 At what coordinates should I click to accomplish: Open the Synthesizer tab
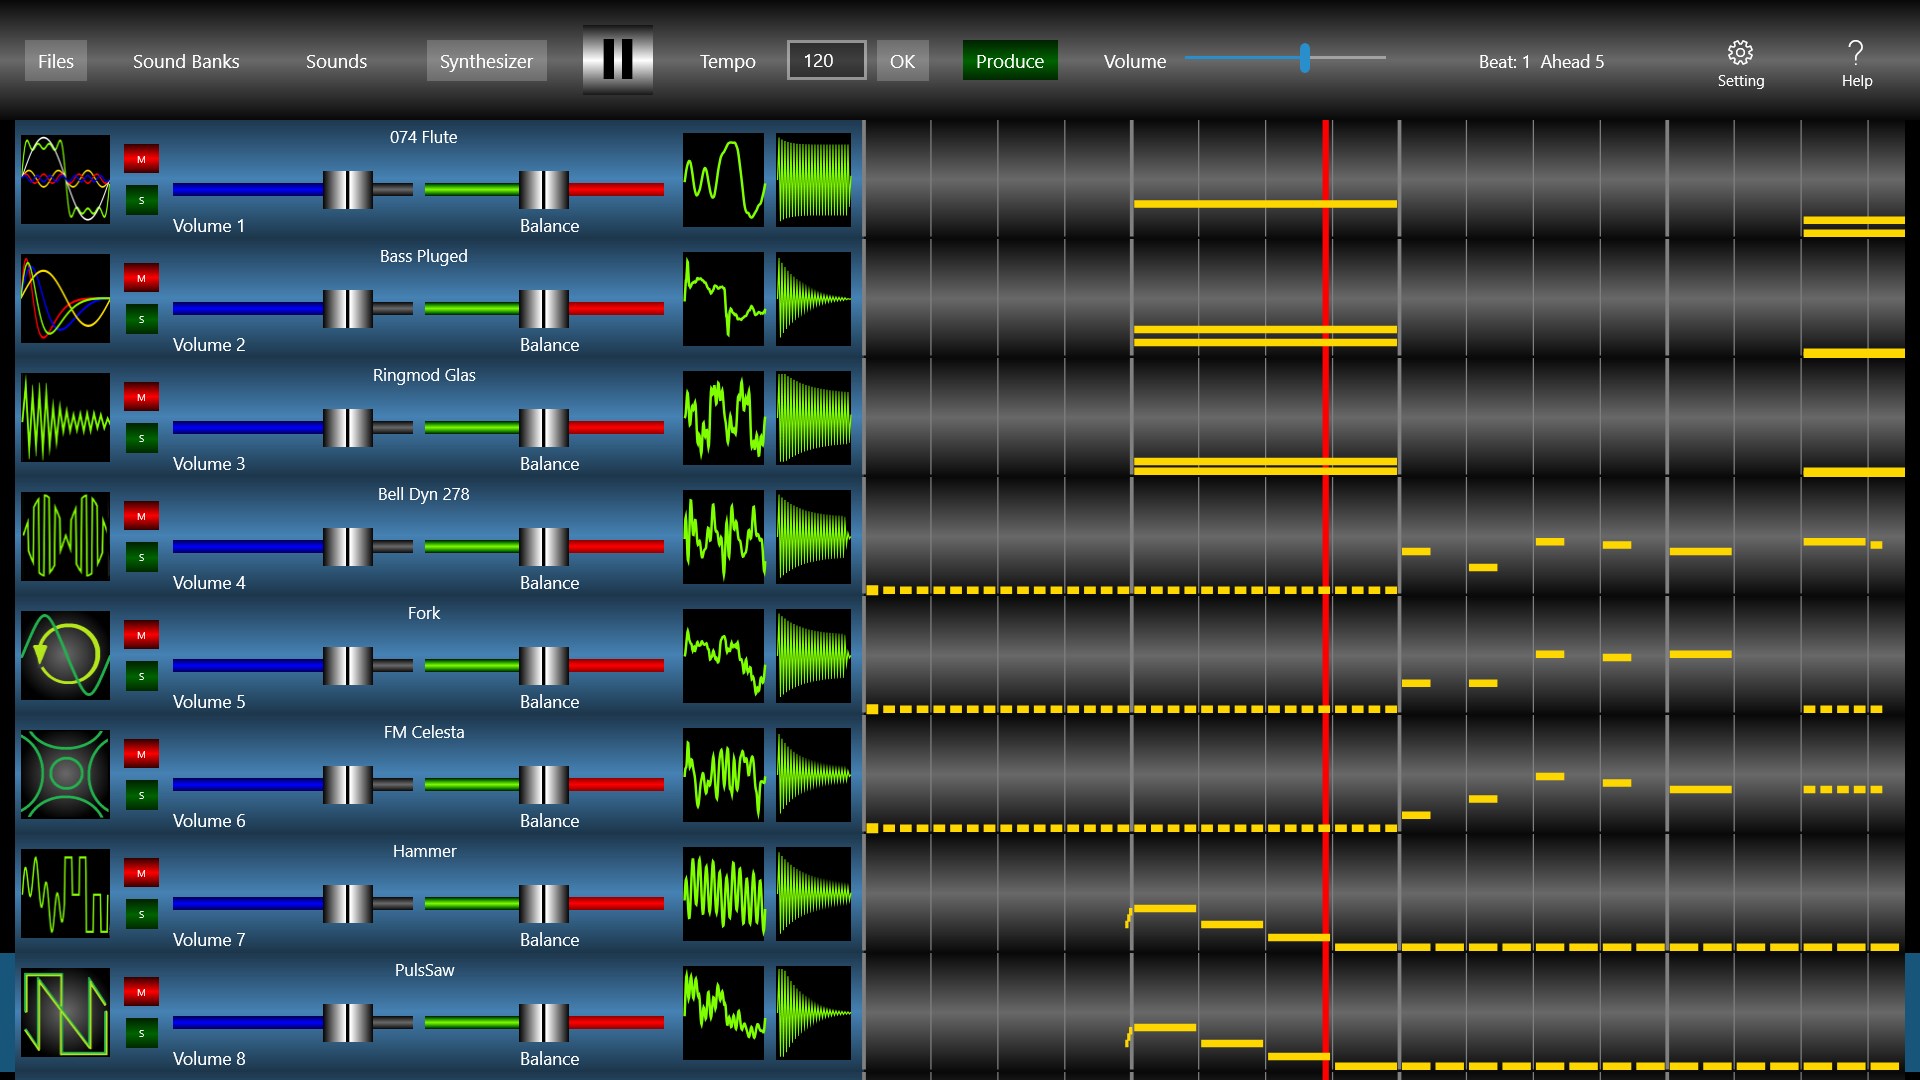point(486,61)
